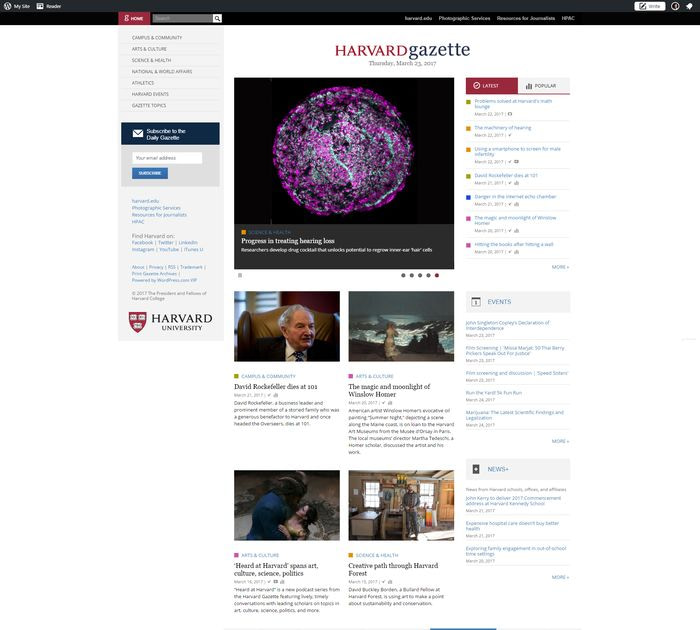Open 'David Rockefeller dies at 101' card headline
This screenshot has width=700, height=630.
click(x=275, y=387)
